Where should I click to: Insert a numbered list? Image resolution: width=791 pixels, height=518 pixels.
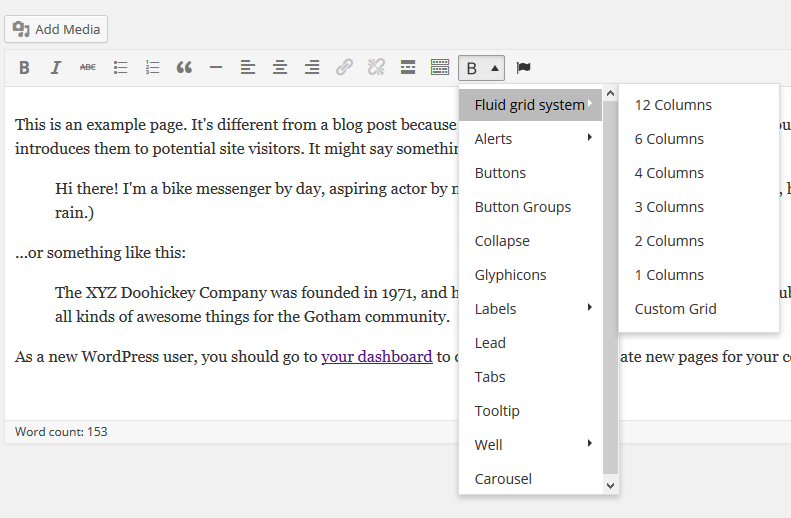coord(152,67)
